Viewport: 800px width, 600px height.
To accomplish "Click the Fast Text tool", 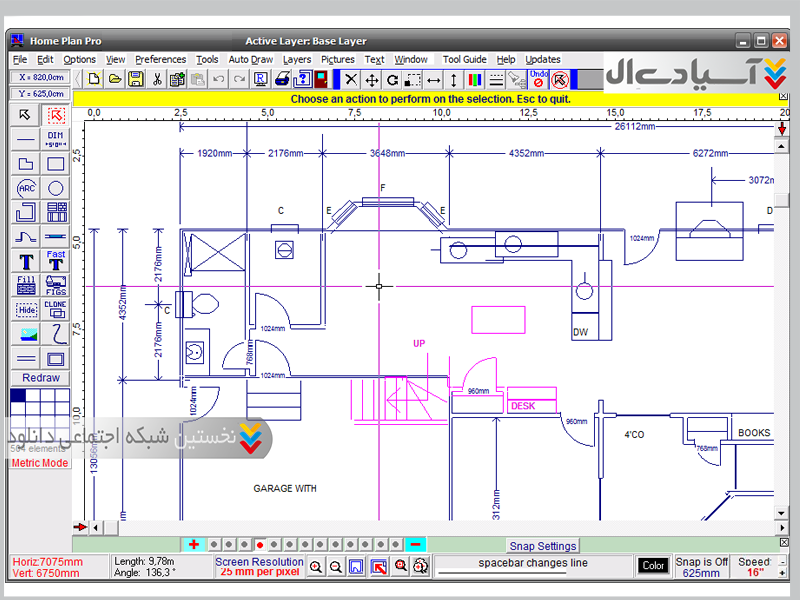I will tap(56, 260).
